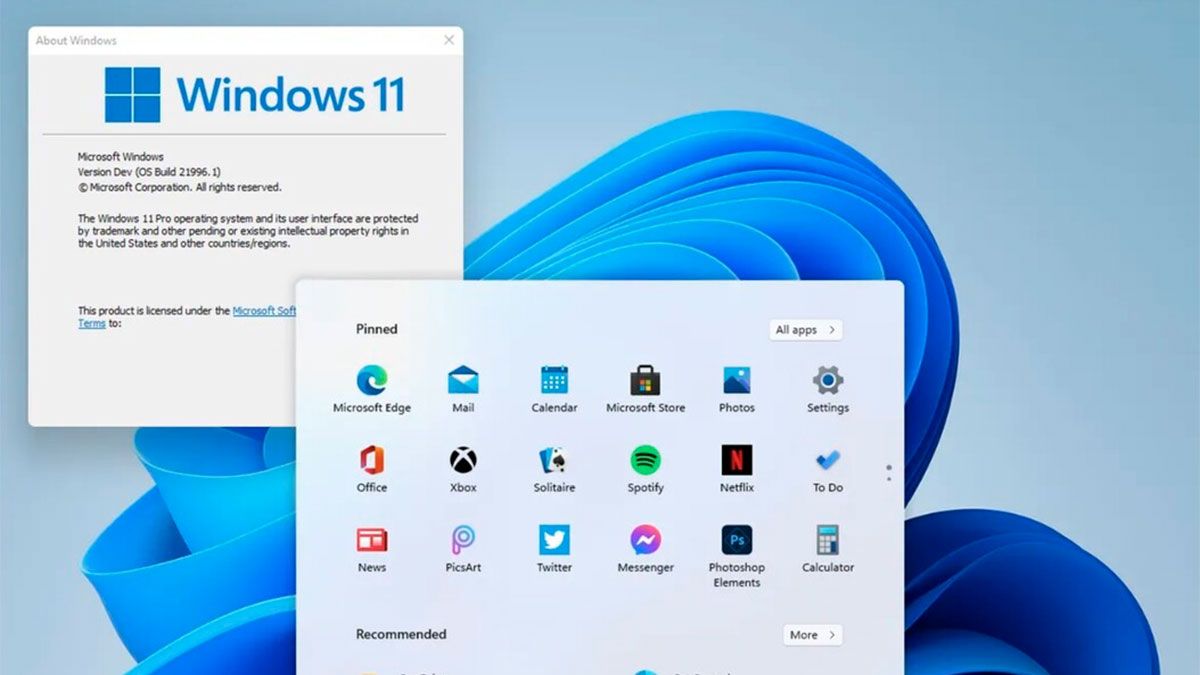Expand the All apps list
1200x675 pixels.
click(804, 329)
